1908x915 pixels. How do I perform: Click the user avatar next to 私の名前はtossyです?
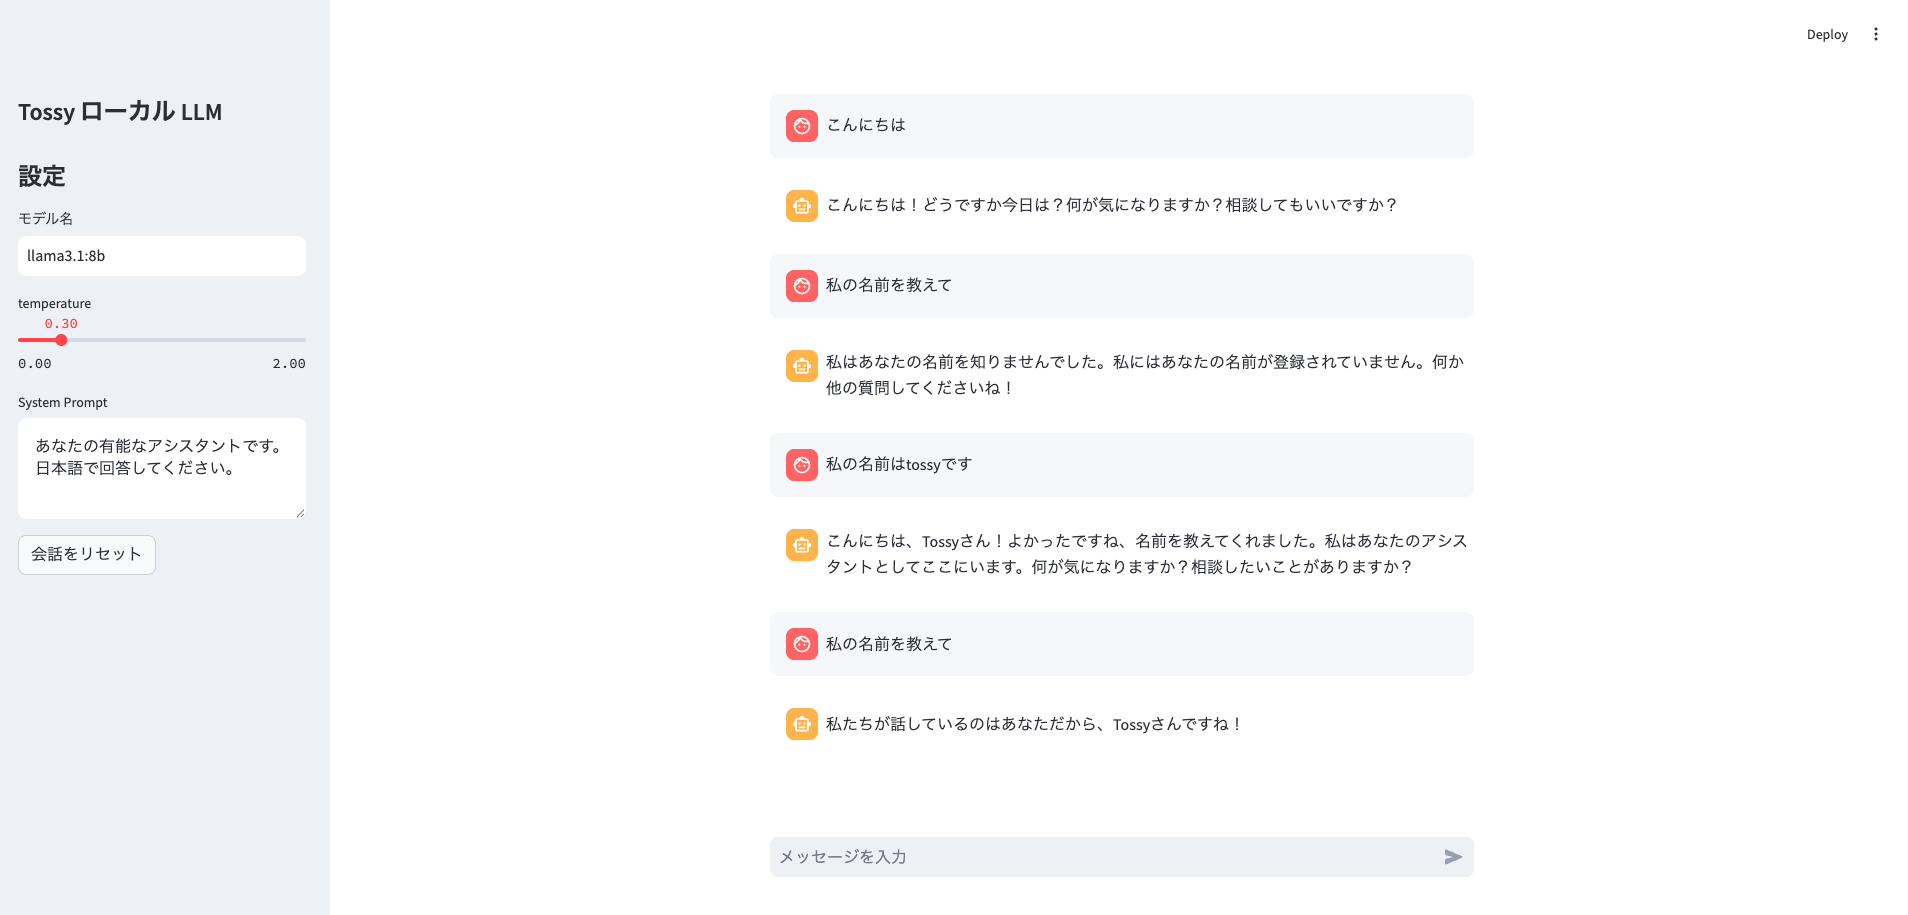click(x=801, y=465)
